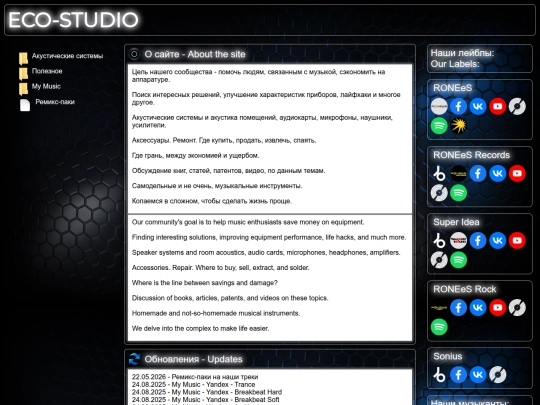540x405 pixels.
Task: Open the YouTube icon under RONEeS Rock
Action: coord(498,308)
